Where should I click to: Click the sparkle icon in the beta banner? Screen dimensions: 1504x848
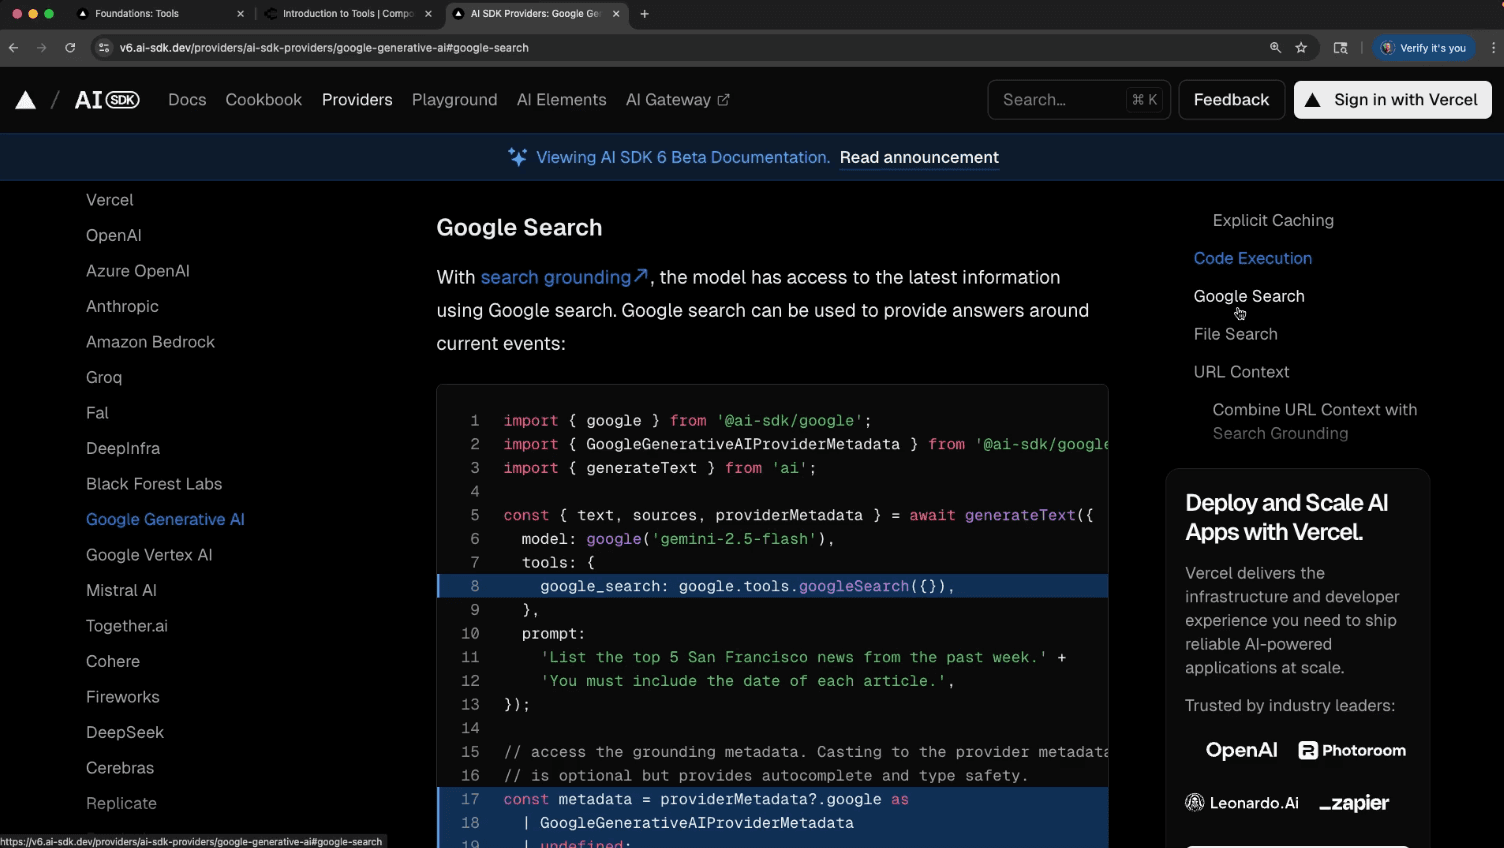(517, 157)
